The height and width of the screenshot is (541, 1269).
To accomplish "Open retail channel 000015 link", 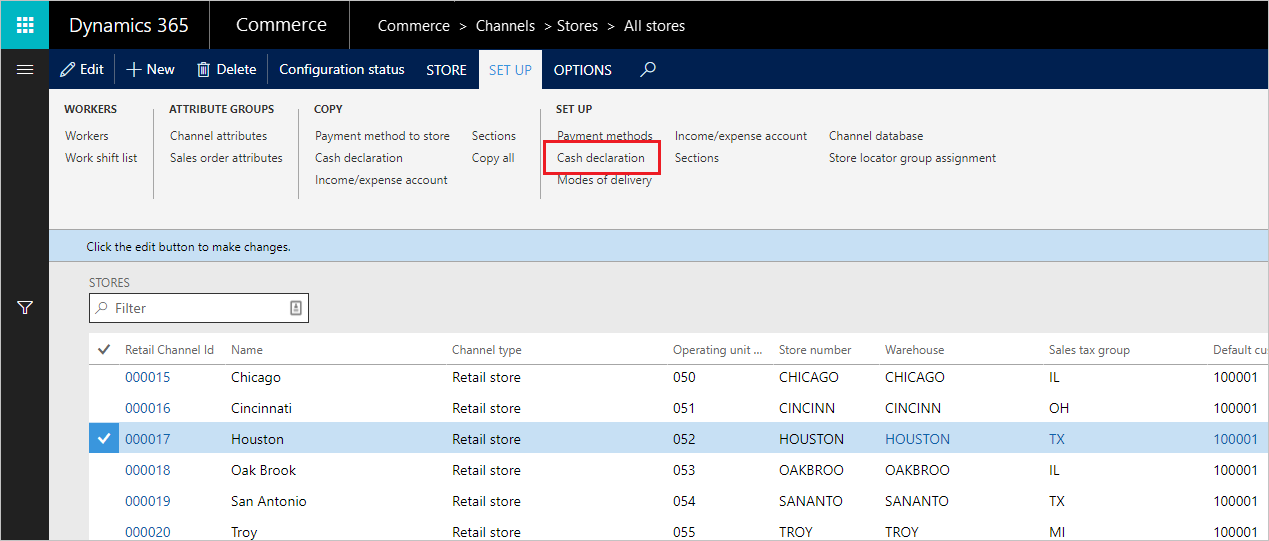I will point(148,377).
